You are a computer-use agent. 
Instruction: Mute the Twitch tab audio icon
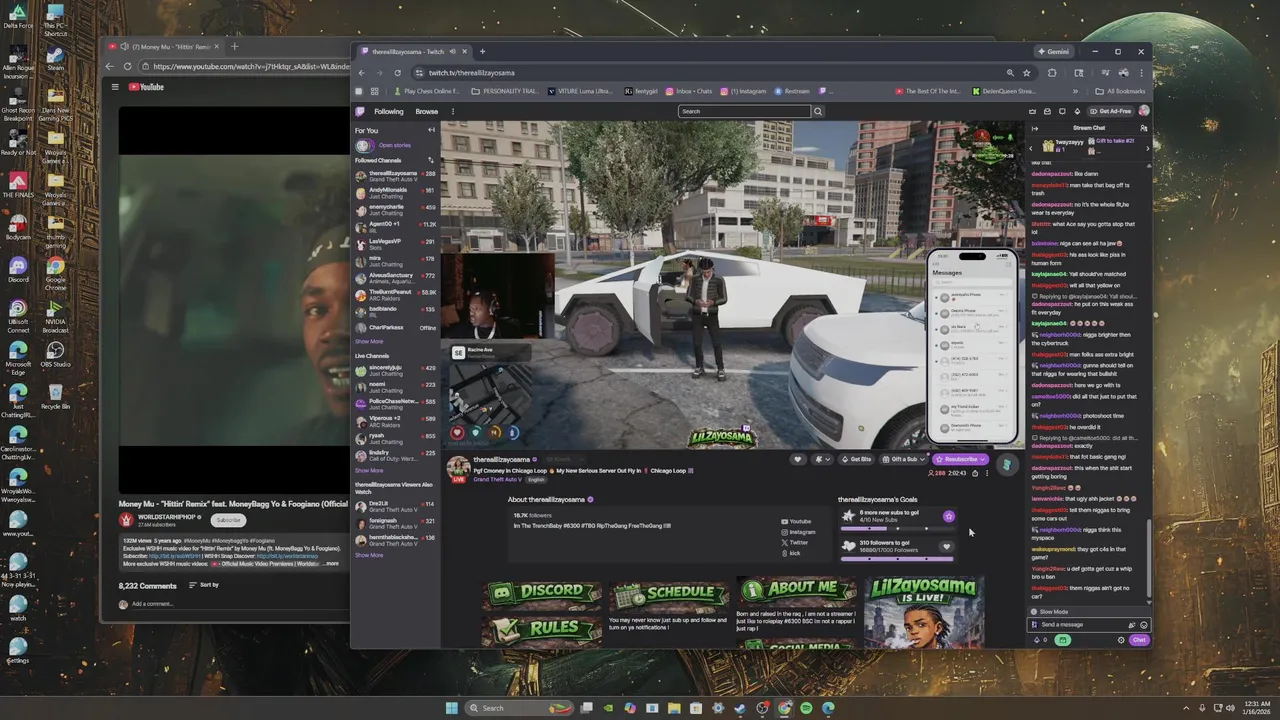coord(452,52)
